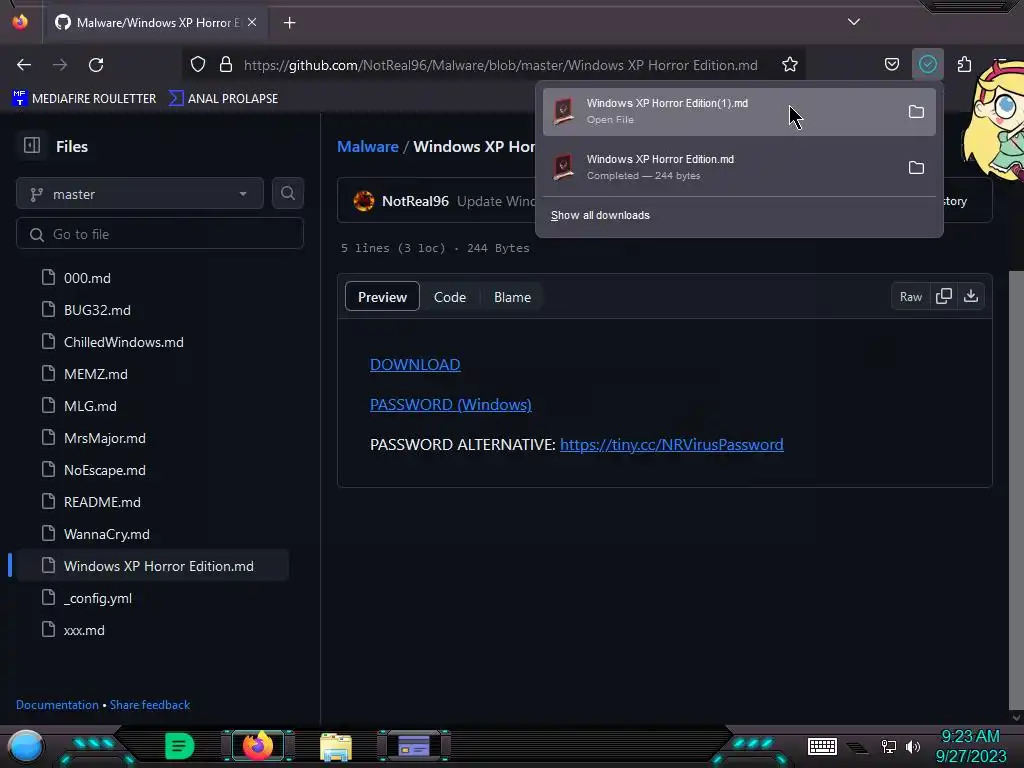The width and height of the screenshot is (1024, 768).
Task: Open MLG.md in the file tree
Action: click(90, 406)
